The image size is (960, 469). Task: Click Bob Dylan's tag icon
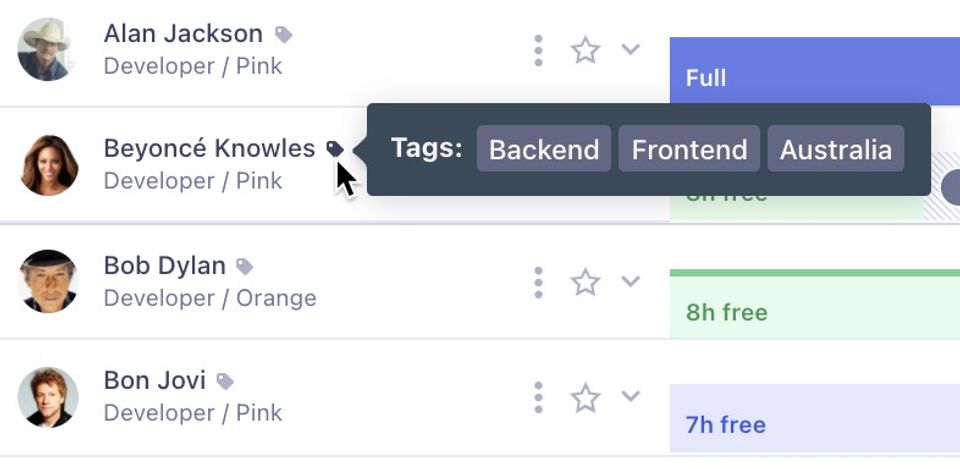click(244, 266)
